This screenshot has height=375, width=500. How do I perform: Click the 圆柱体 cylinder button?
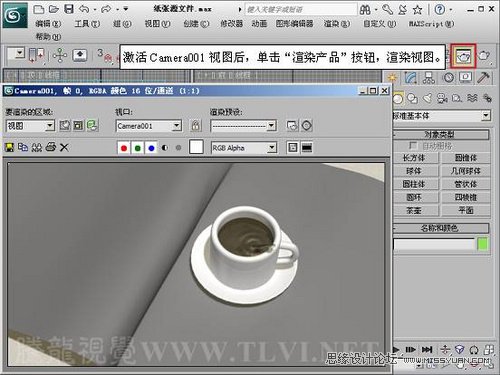(415, 184)
